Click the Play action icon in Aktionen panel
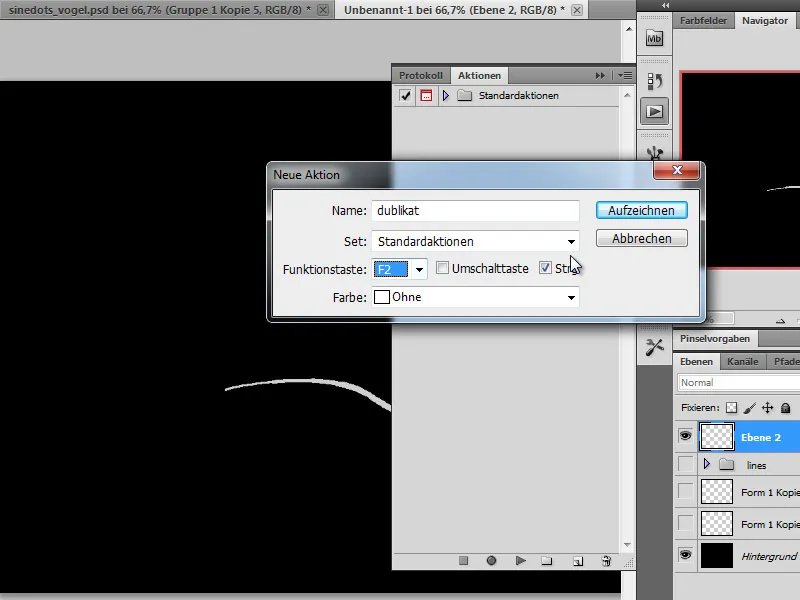 coord(520,561)
